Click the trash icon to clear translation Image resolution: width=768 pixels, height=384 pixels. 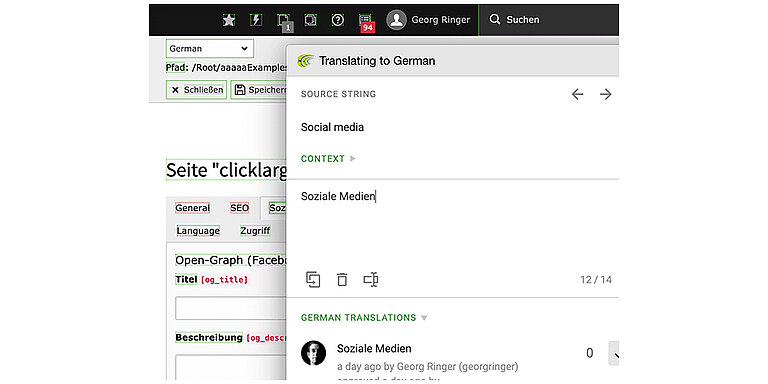(342, 280)
